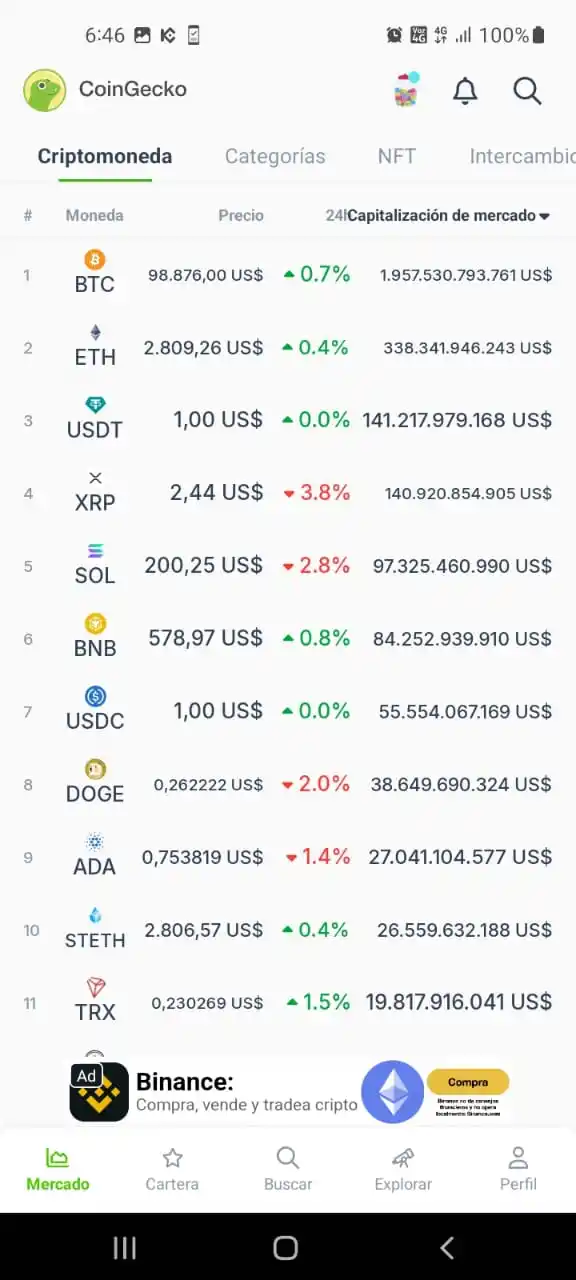
Task: Open the DOGE coin icon row
Action: click(288, 784)
